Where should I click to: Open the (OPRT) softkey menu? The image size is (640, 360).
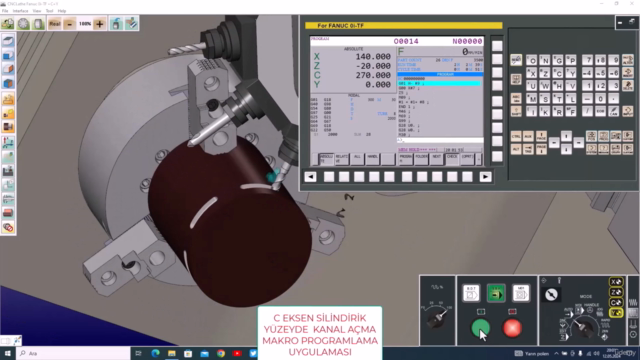(x=467, y=159)
